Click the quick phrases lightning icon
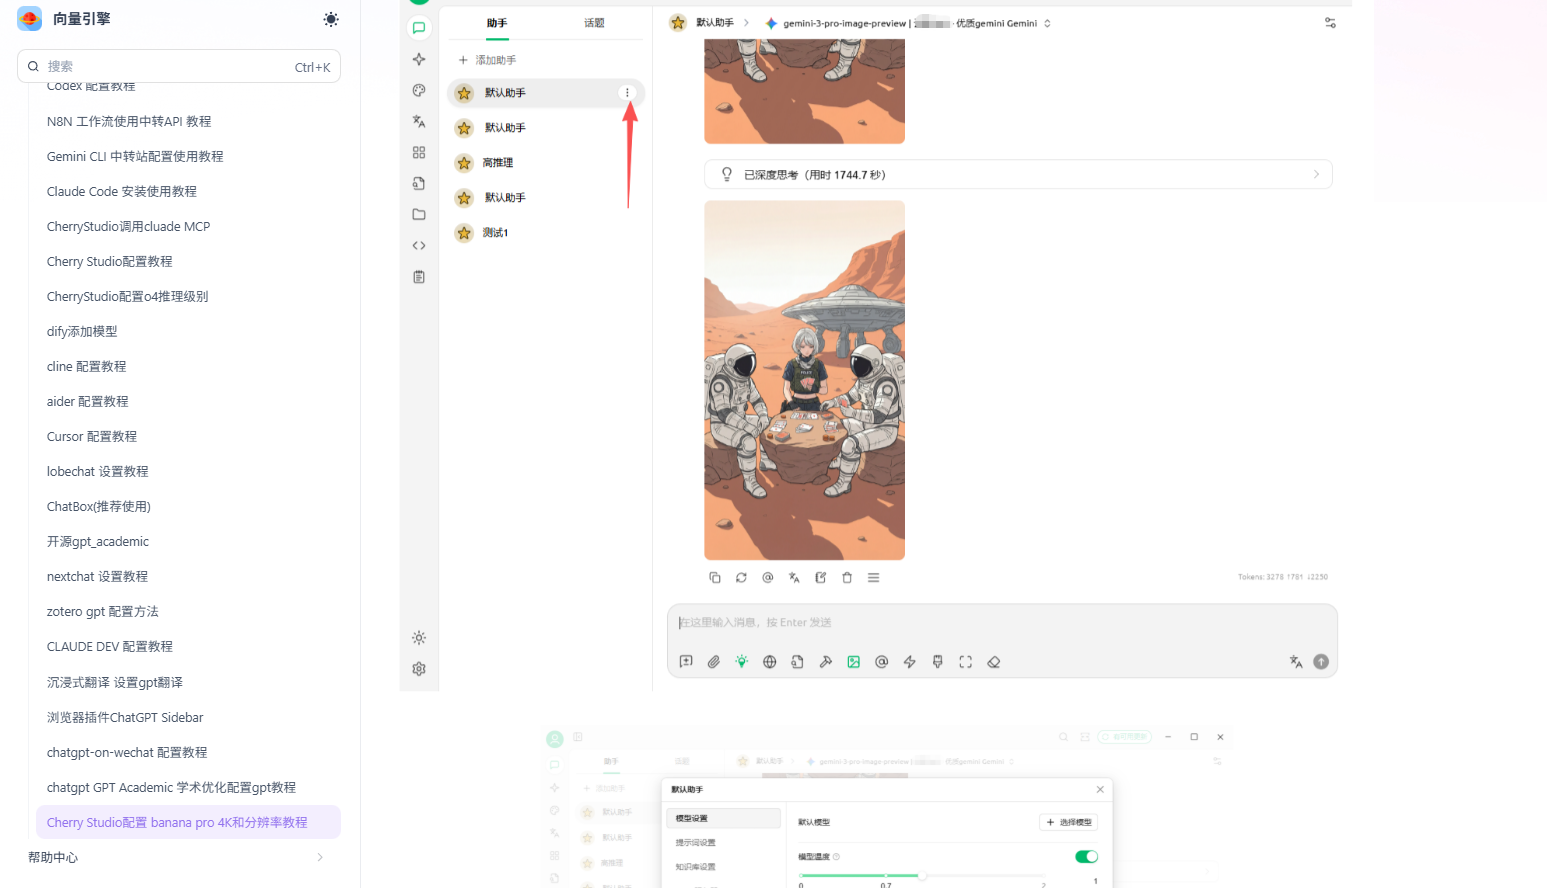This screenshot has width=1547, height=888. tap(910, 662)
